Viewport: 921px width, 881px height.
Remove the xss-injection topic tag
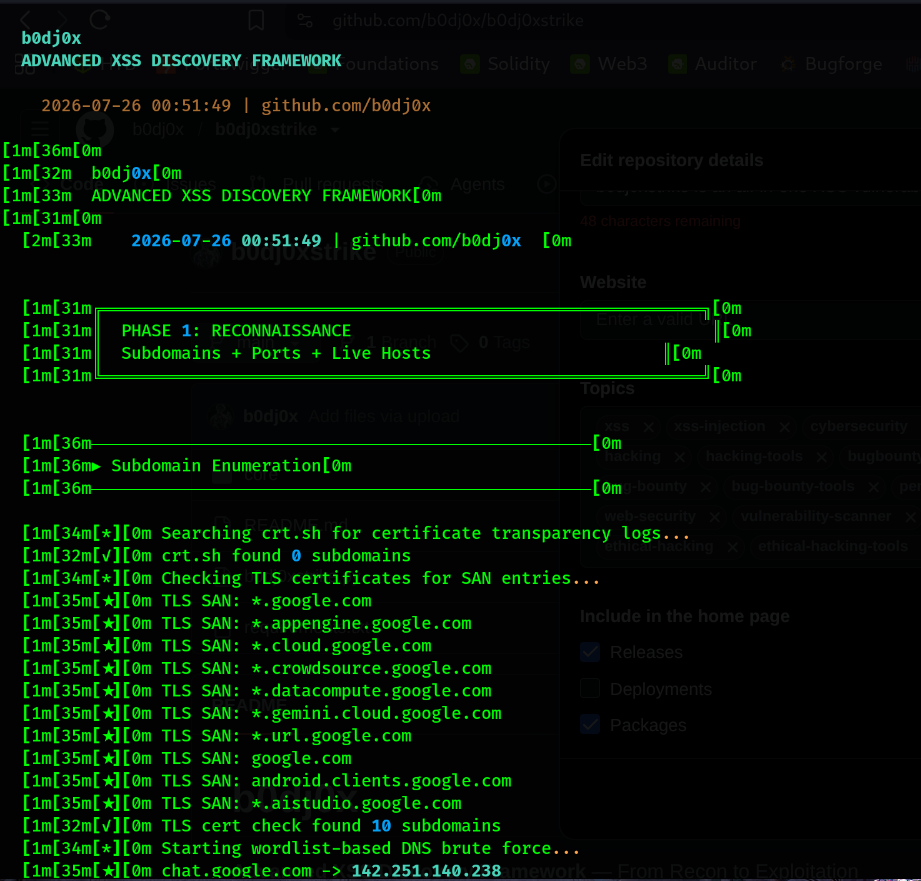pos(784,427)
